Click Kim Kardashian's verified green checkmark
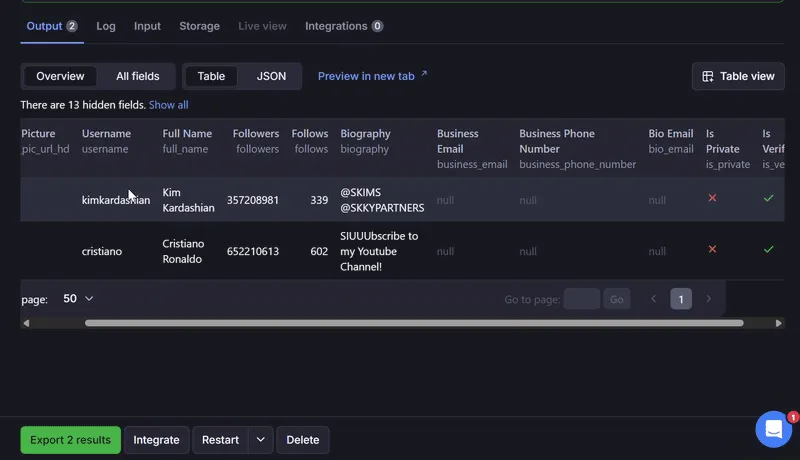 [768, 198]
